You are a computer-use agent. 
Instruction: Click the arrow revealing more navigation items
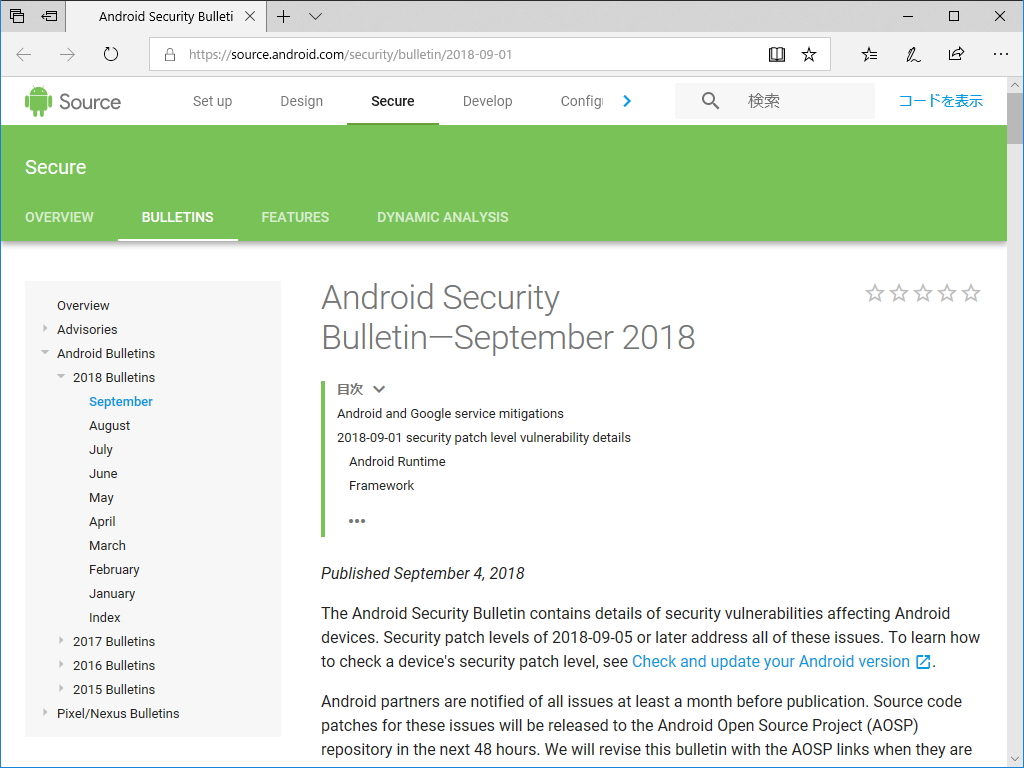(627, 101)
